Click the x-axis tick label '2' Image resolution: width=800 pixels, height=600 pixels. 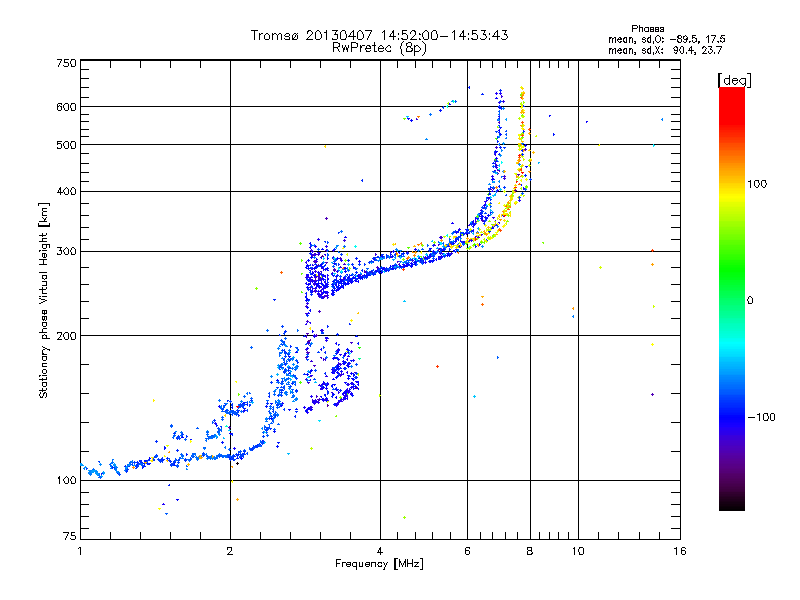pyautogui.click(x=230, y=551)
